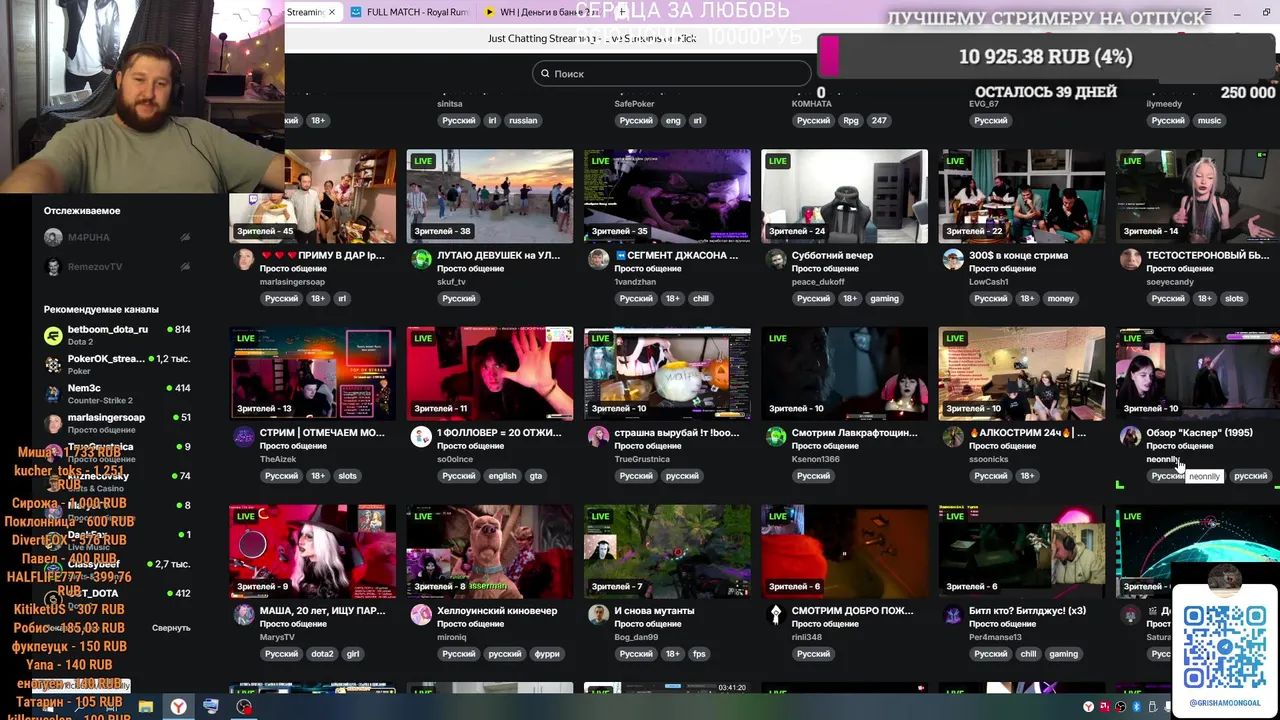1280x720 pixels.
Task: Click the Поиск search field
Action: [671, 73]
